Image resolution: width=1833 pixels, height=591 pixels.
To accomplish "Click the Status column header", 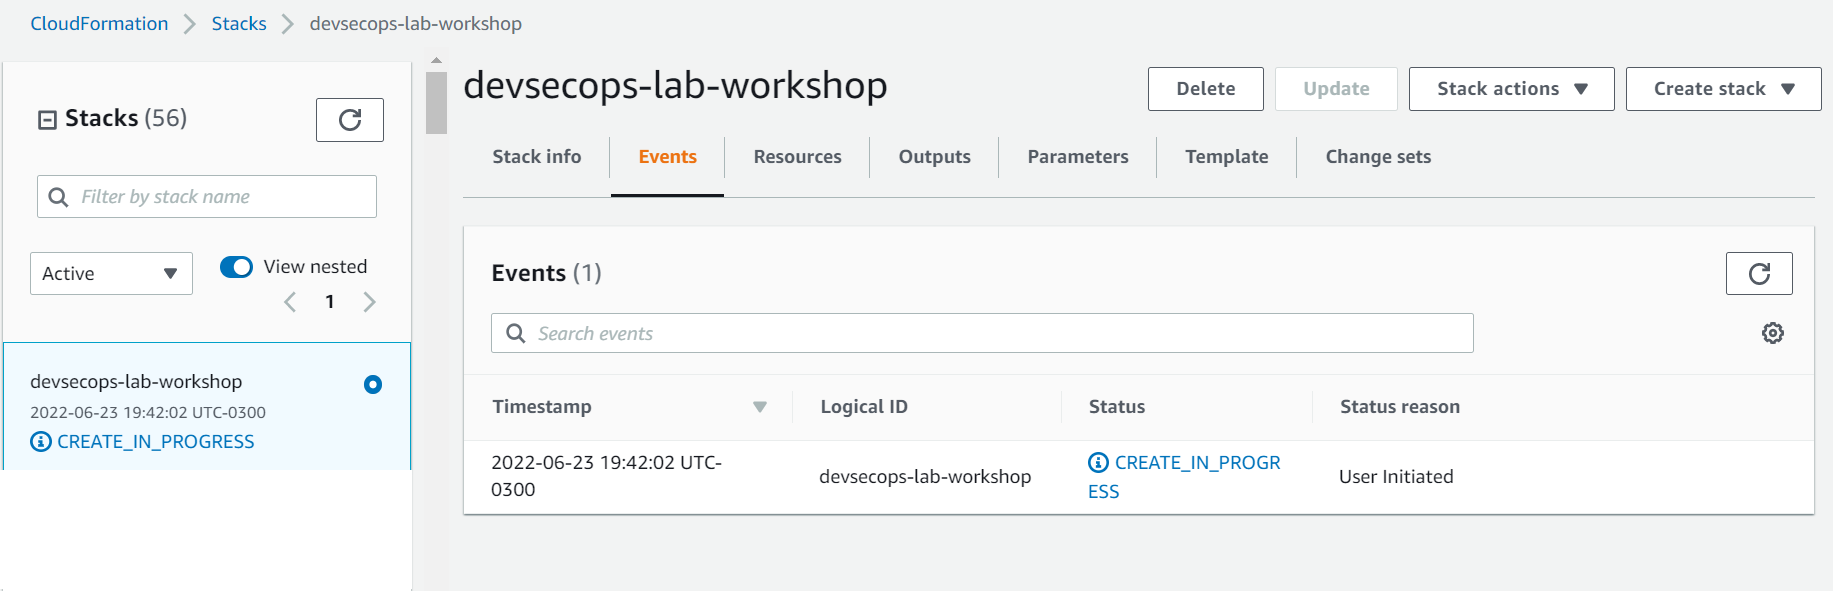I will [x=1117, y=407].
